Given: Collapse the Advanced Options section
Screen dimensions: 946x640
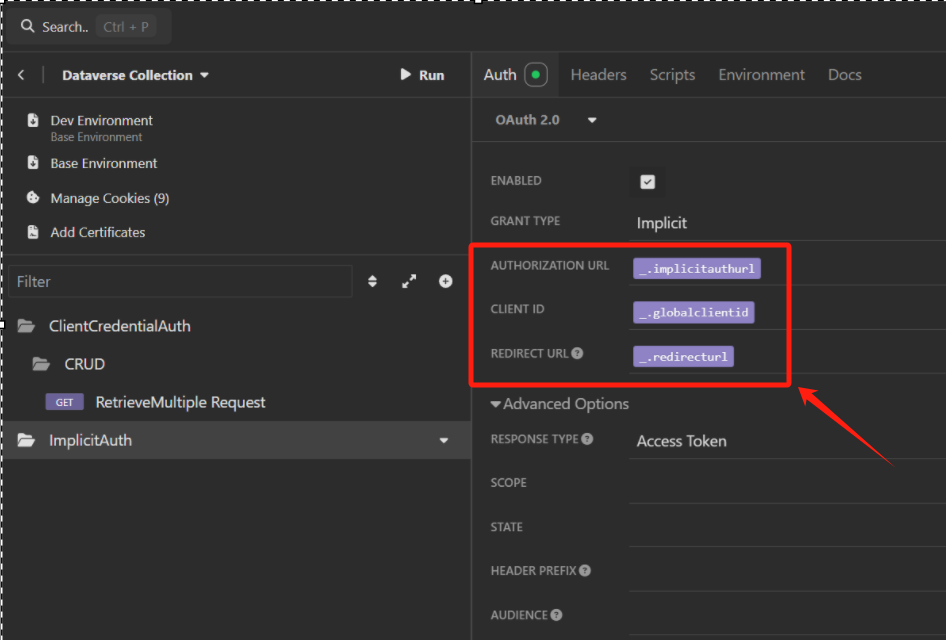Looking at the screenshot, I should tap(560, 404).
